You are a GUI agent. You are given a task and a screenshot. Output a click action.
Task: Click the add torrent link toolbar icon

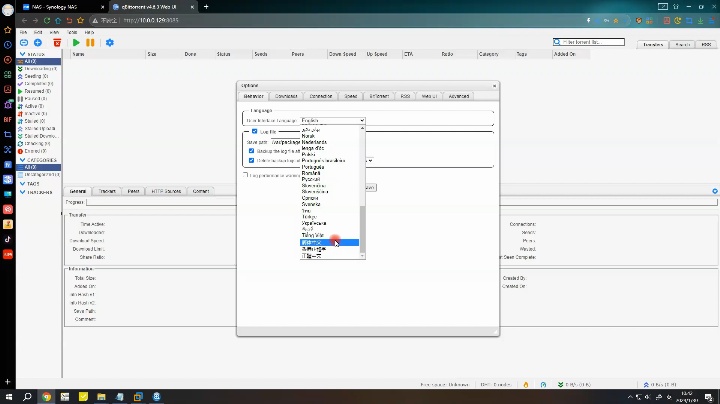pyautogui.click(x=24, y=43)
